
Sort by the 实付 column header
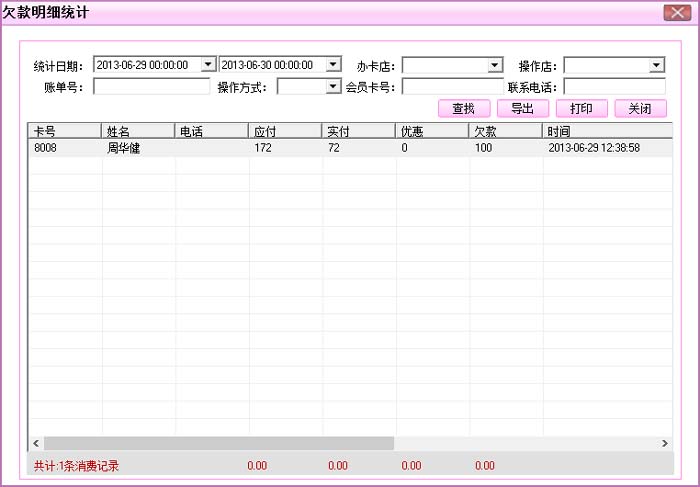tap(358, 131)
